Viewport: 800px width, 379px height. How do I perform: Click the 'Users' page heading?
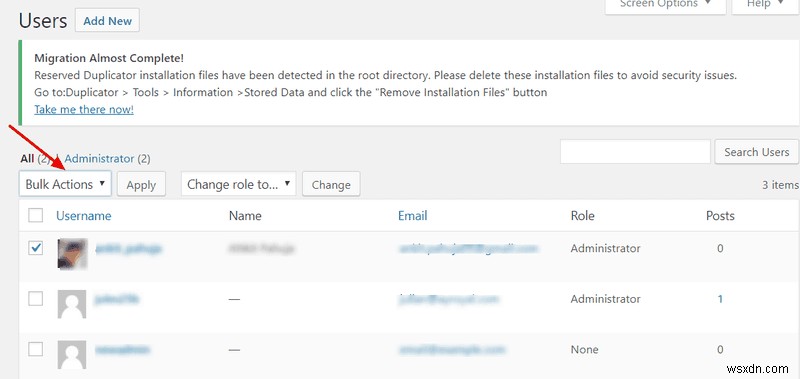[x=43, y=21]
